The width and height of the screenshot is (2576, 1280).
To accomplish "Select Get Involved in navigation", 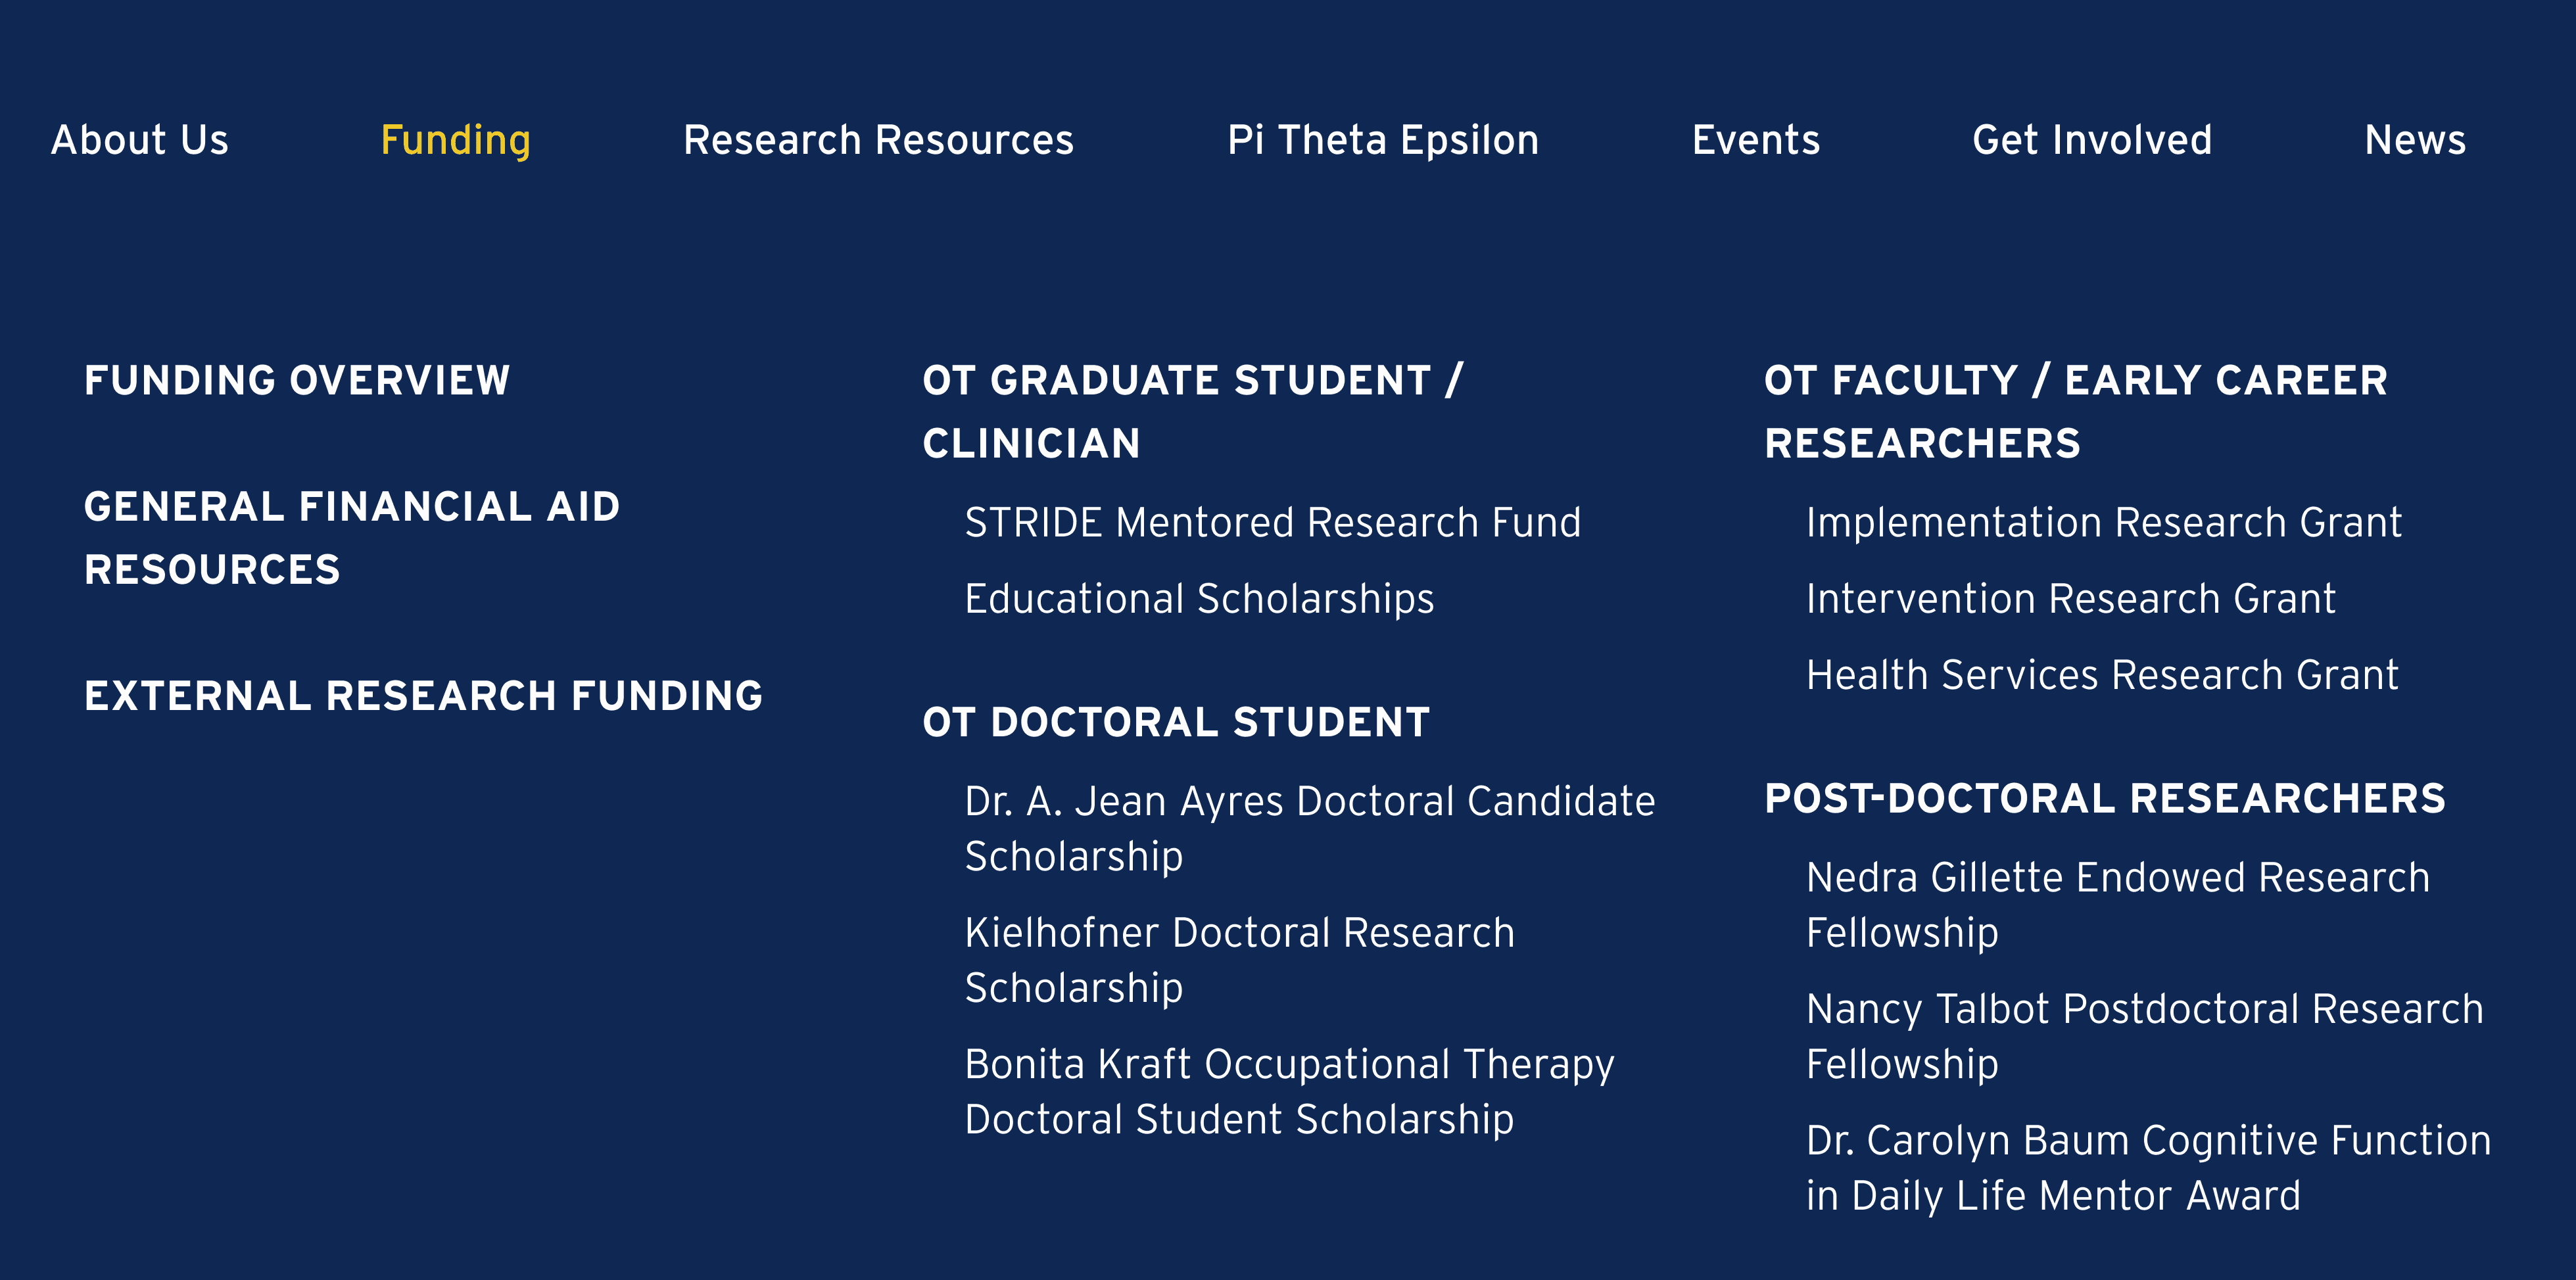I will coord(2092,140).
